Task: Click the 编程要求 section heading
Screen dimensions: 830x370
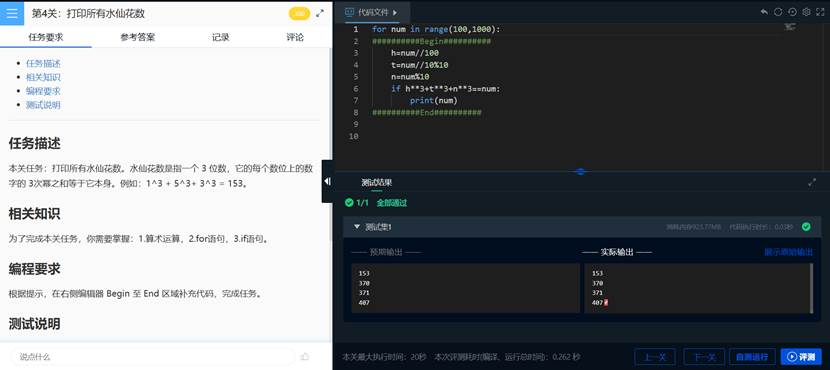Action: (34, 269)
